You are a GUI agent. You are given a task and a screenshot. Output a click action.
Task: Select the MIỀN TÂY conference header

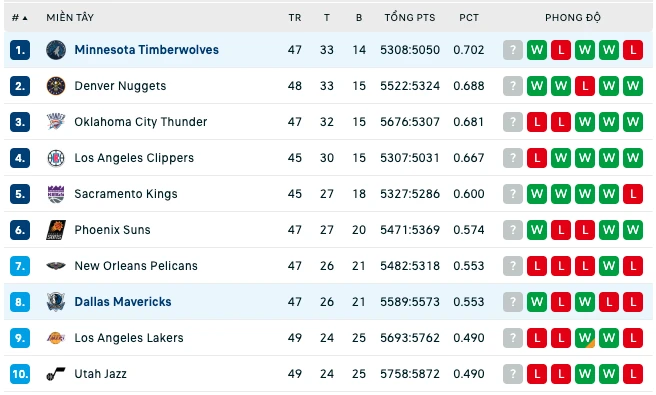click(70, 18)
